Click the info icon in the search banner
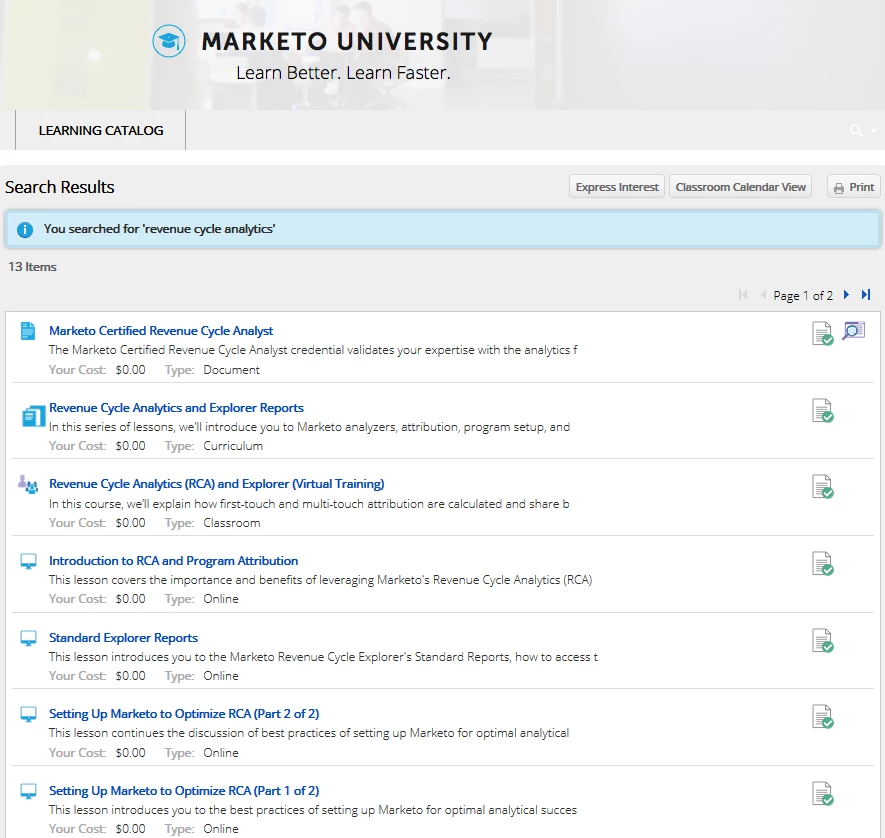Screen dimensions: 885x838 25,230
